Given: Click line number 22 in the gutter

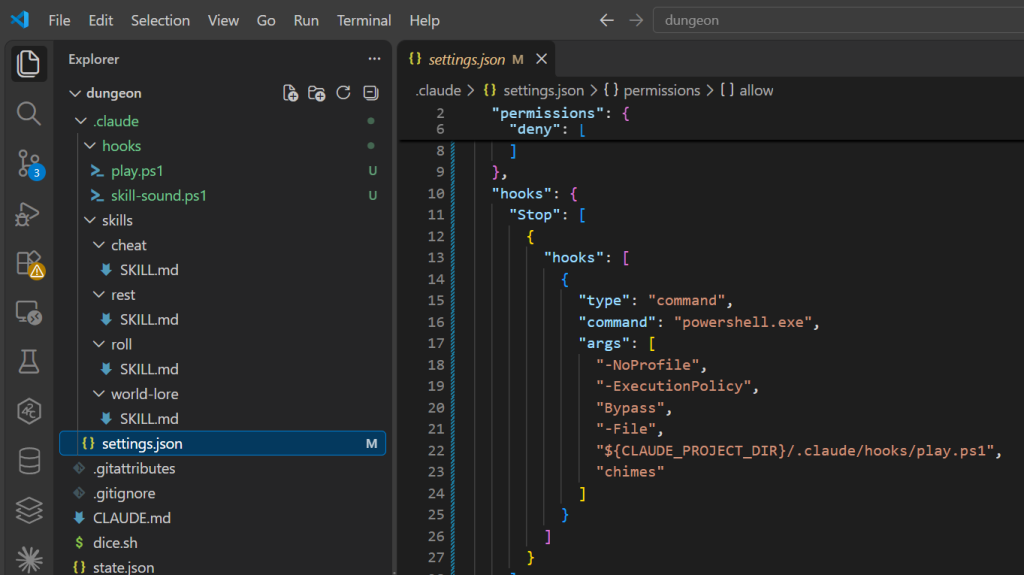Looking at the screenshot, I should 436,451.
